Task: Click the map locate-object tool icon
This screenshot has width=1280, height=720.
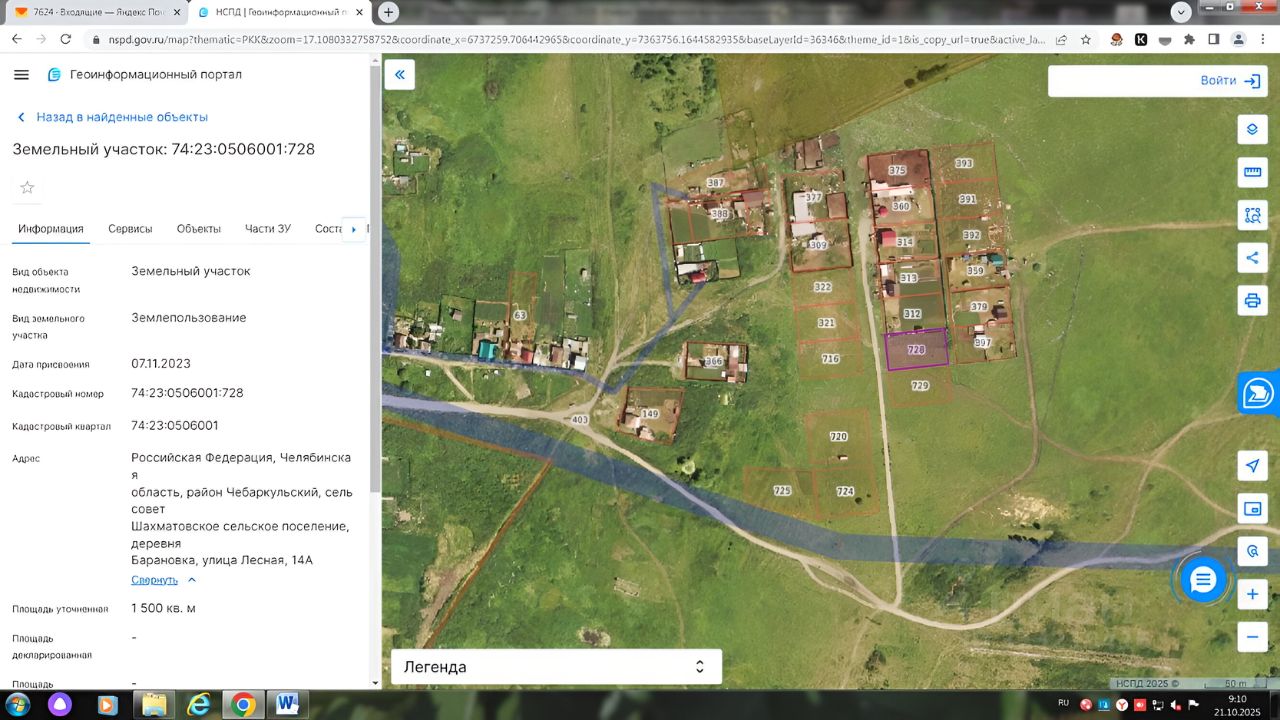Action: point(1252,551)
